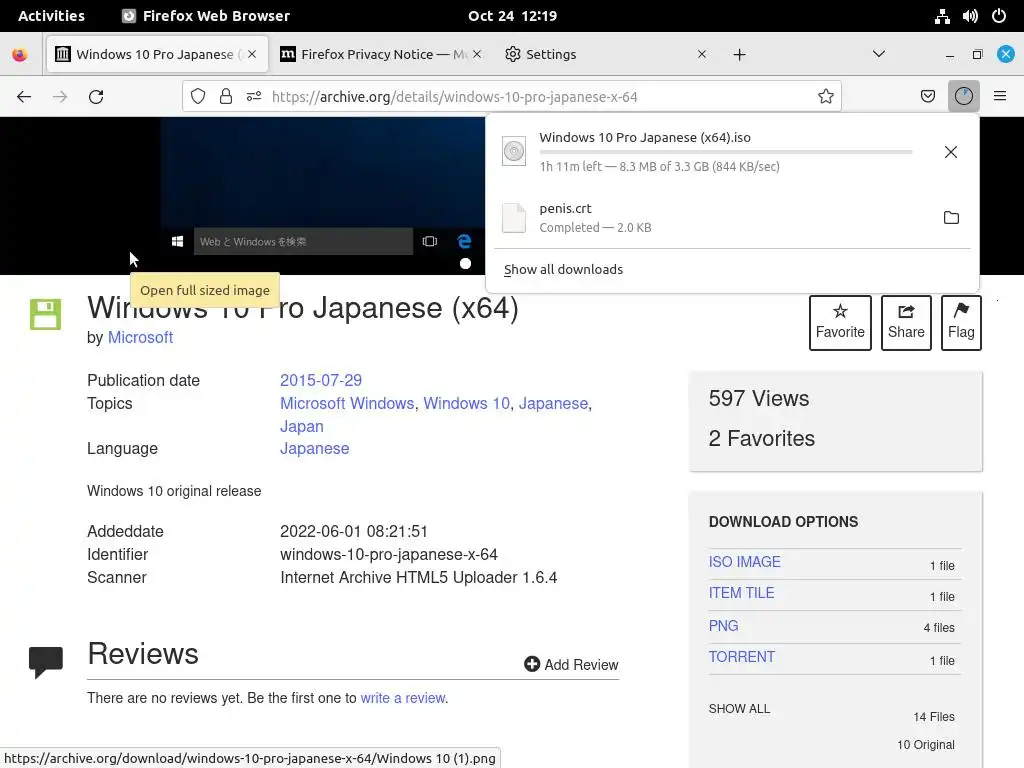Click Show all downloads

coord(563,269)
